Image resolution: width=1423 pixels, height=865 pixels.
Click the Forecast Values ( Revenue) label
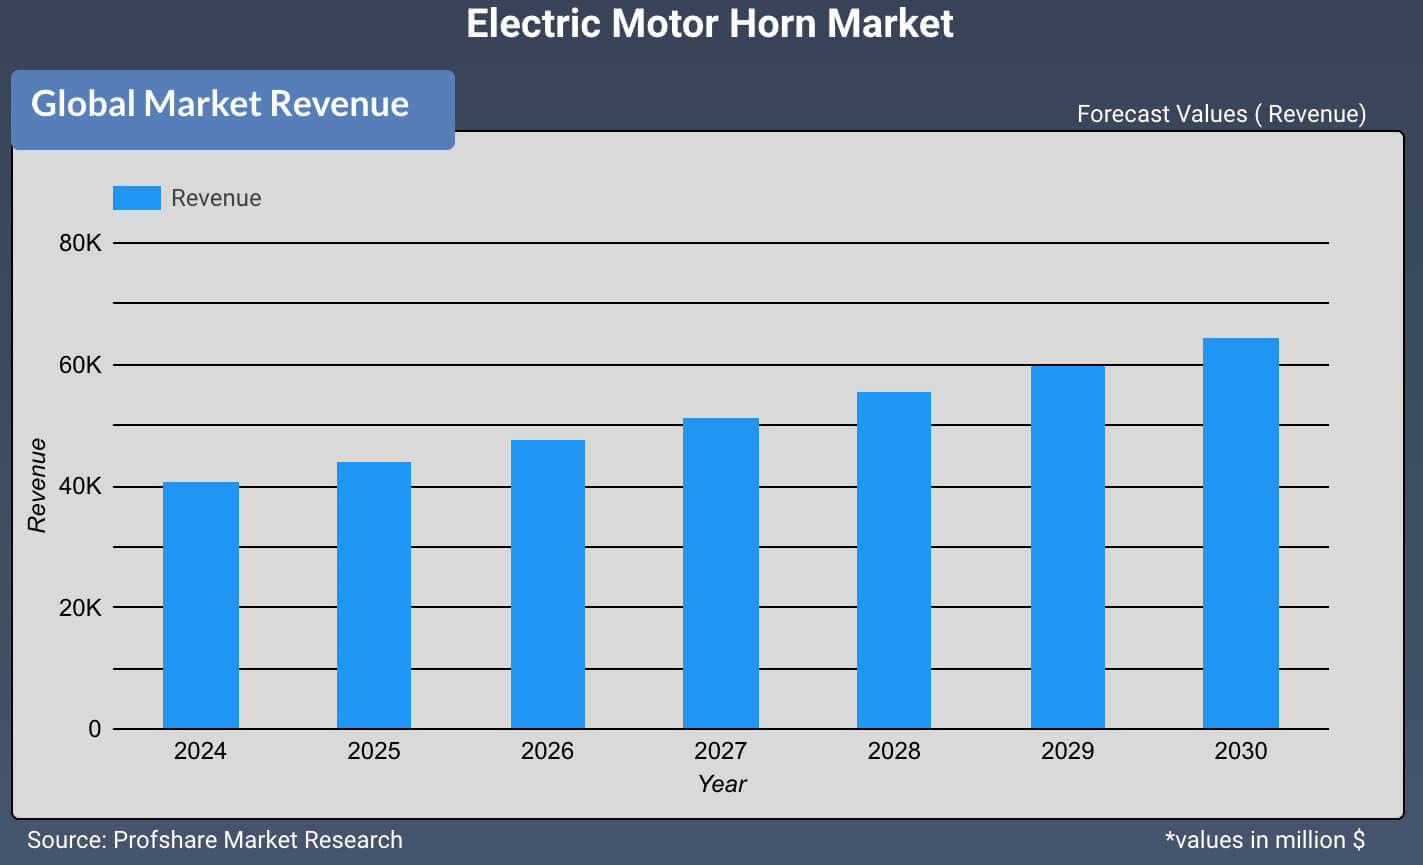[x=1221, y=114]
